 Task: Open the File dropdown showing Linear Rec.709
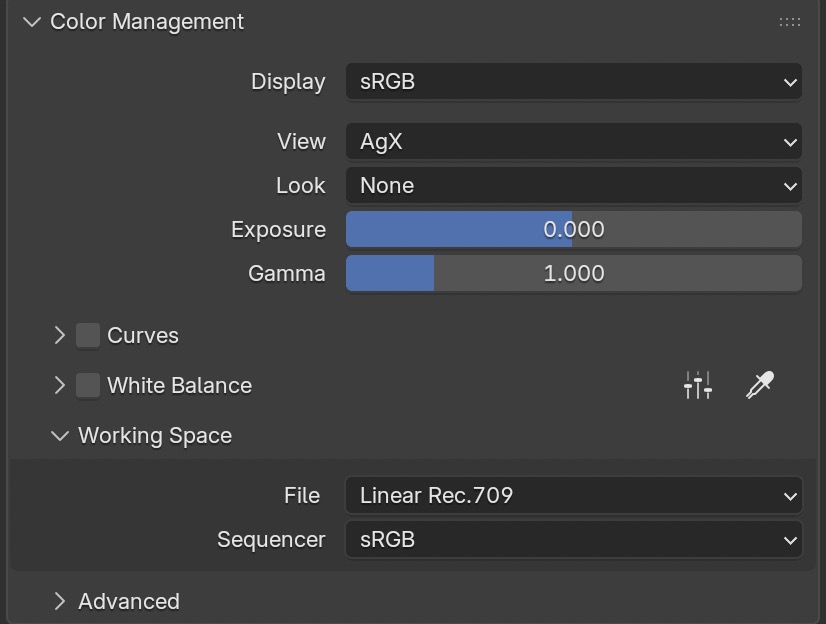(573, 495)
